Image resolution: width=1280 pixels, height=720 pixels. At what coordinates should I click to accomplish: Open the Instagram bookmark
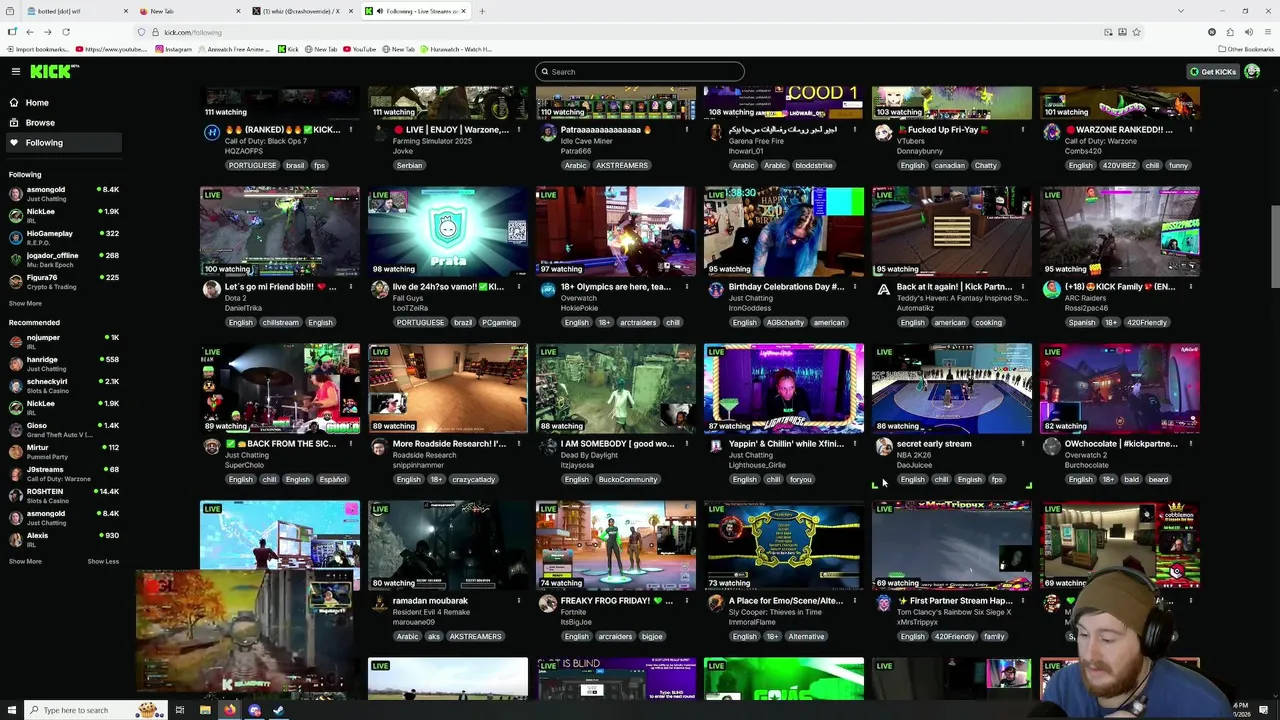tap(174, 49)
